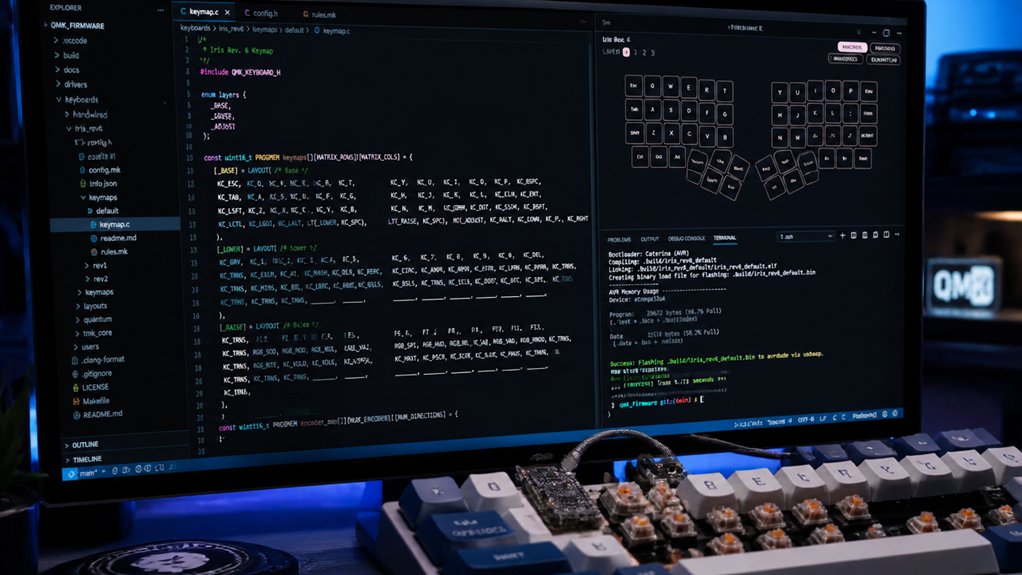The width and height of the screenshot is (1022, 575).
Task: Select layer 2 in the keyboard visualizer
Action: tap(644, 53)
